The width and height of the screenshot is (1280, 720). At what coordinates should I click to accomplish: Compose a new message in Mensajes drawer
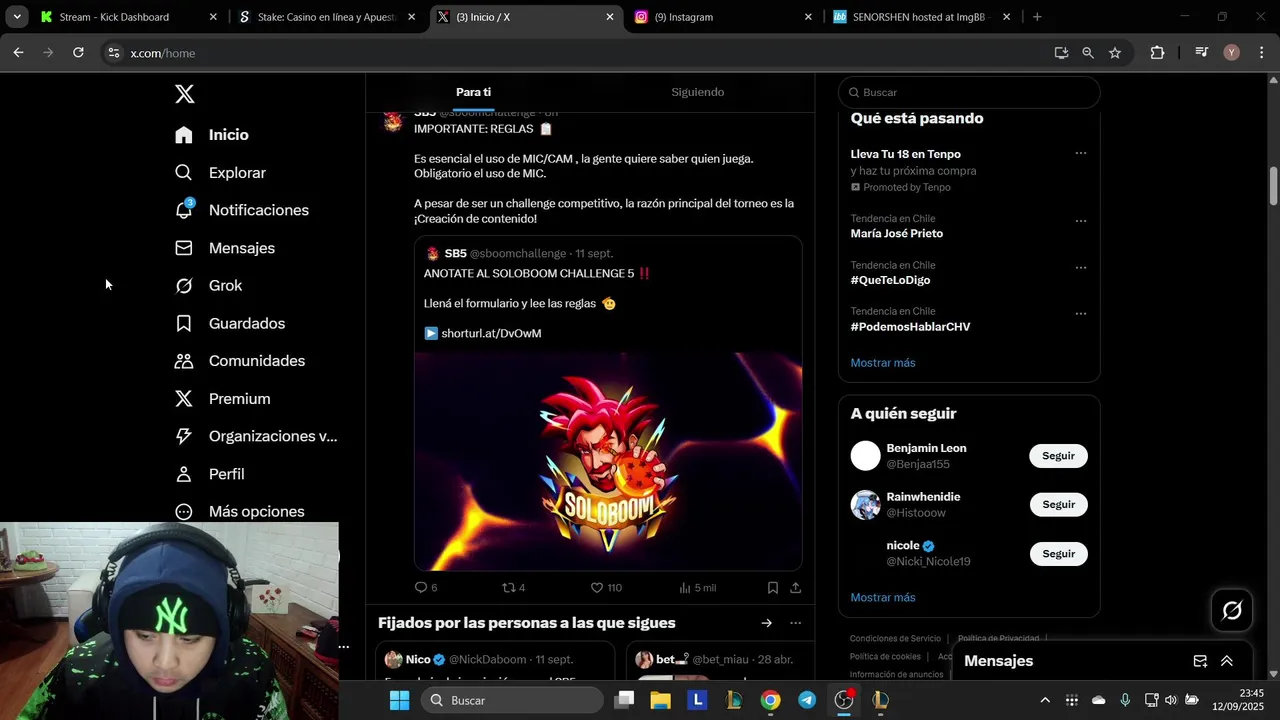pyautogui.click(x=1200, y=661)
